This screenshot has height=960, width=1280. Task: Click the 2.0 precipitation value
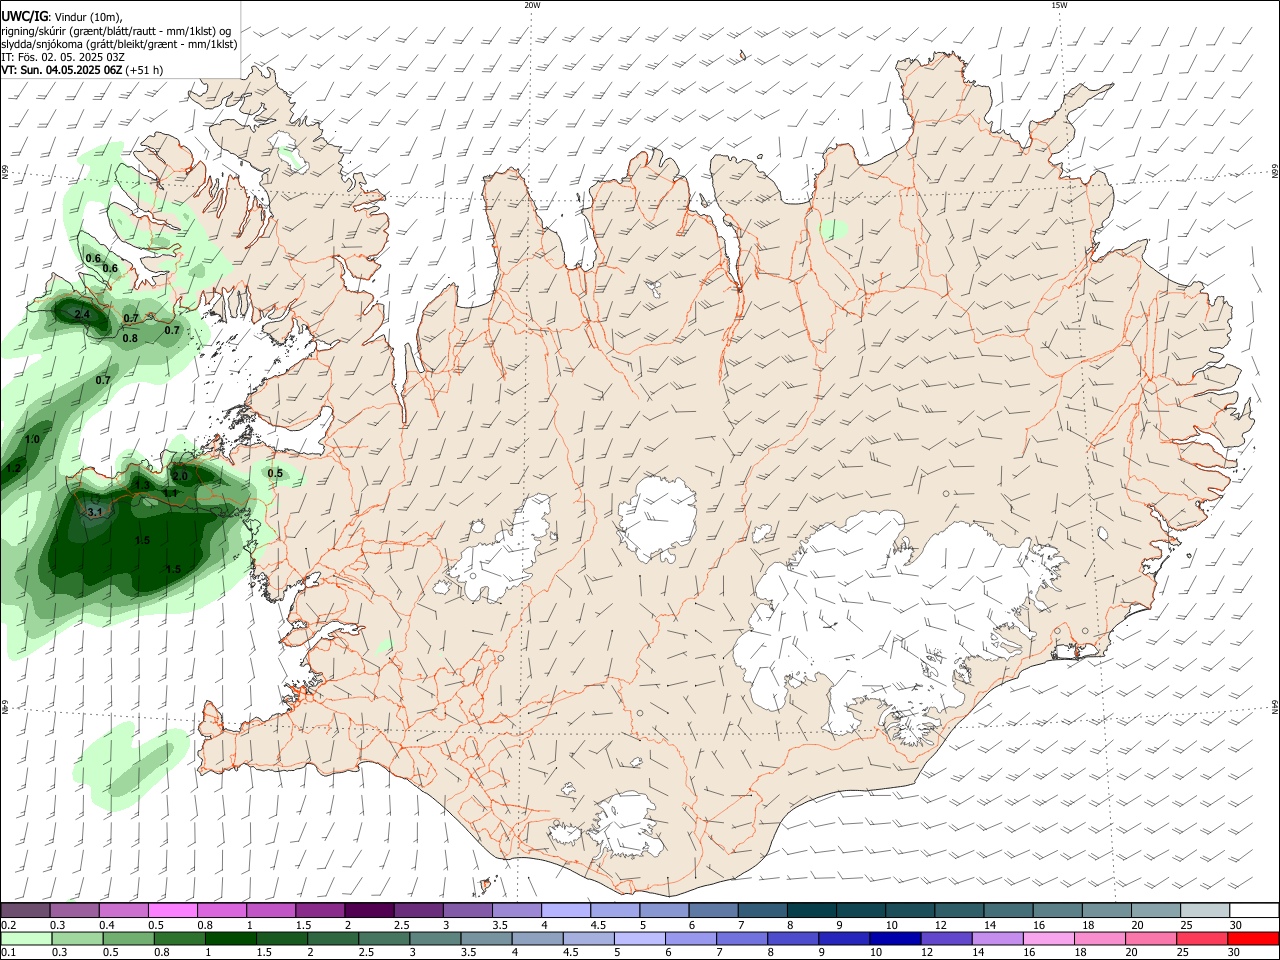(x=180, y=477)
